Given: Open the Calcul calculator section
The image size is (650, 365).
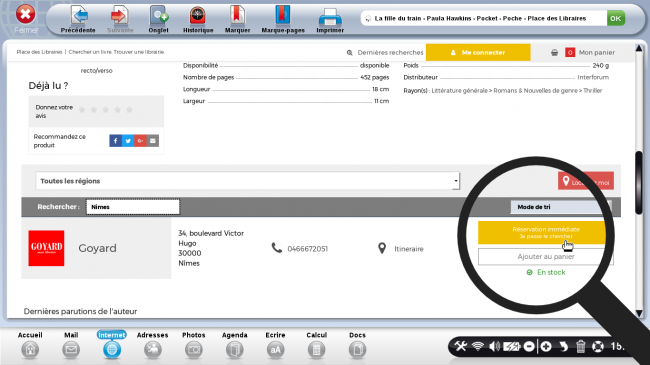Looking at the screenshot, I should pos(316,345).
